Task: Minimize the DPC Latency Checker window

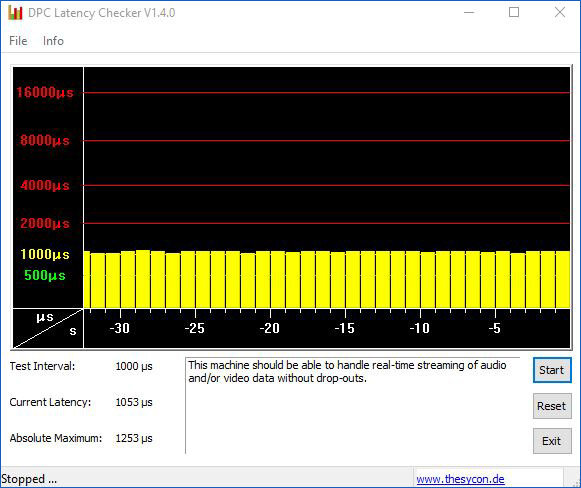Action: tap(469, 13)
